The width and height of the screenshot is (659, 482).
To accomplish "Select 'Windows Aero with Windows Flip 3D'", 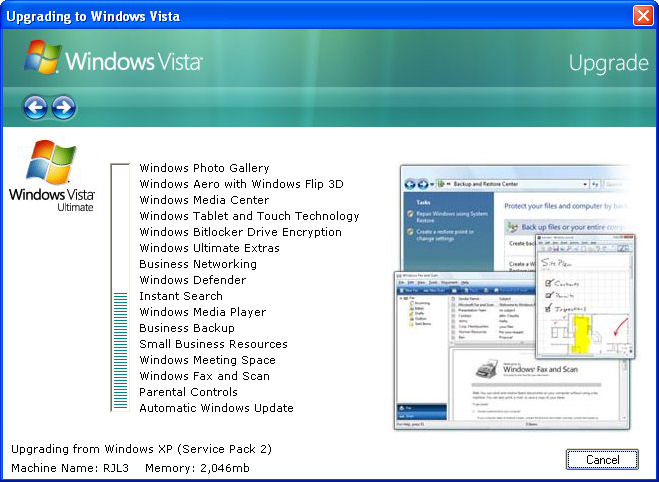I will pyautogui.click(x=242, y=184).
